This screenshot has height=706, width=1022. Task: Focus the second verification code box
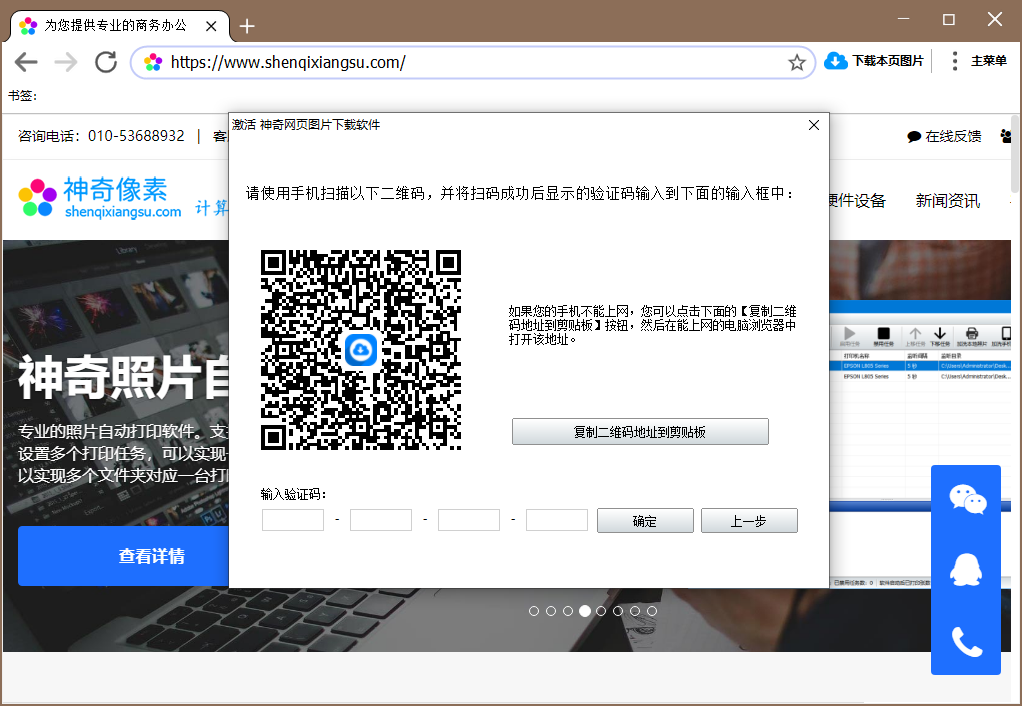click(381, 520)
